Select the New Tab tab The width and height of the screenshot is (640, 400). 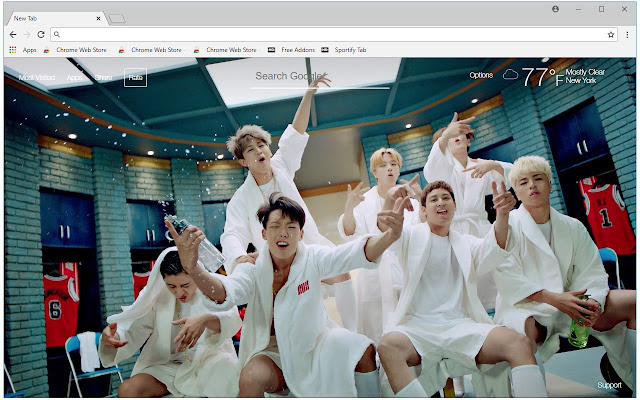tap(55, 18)
